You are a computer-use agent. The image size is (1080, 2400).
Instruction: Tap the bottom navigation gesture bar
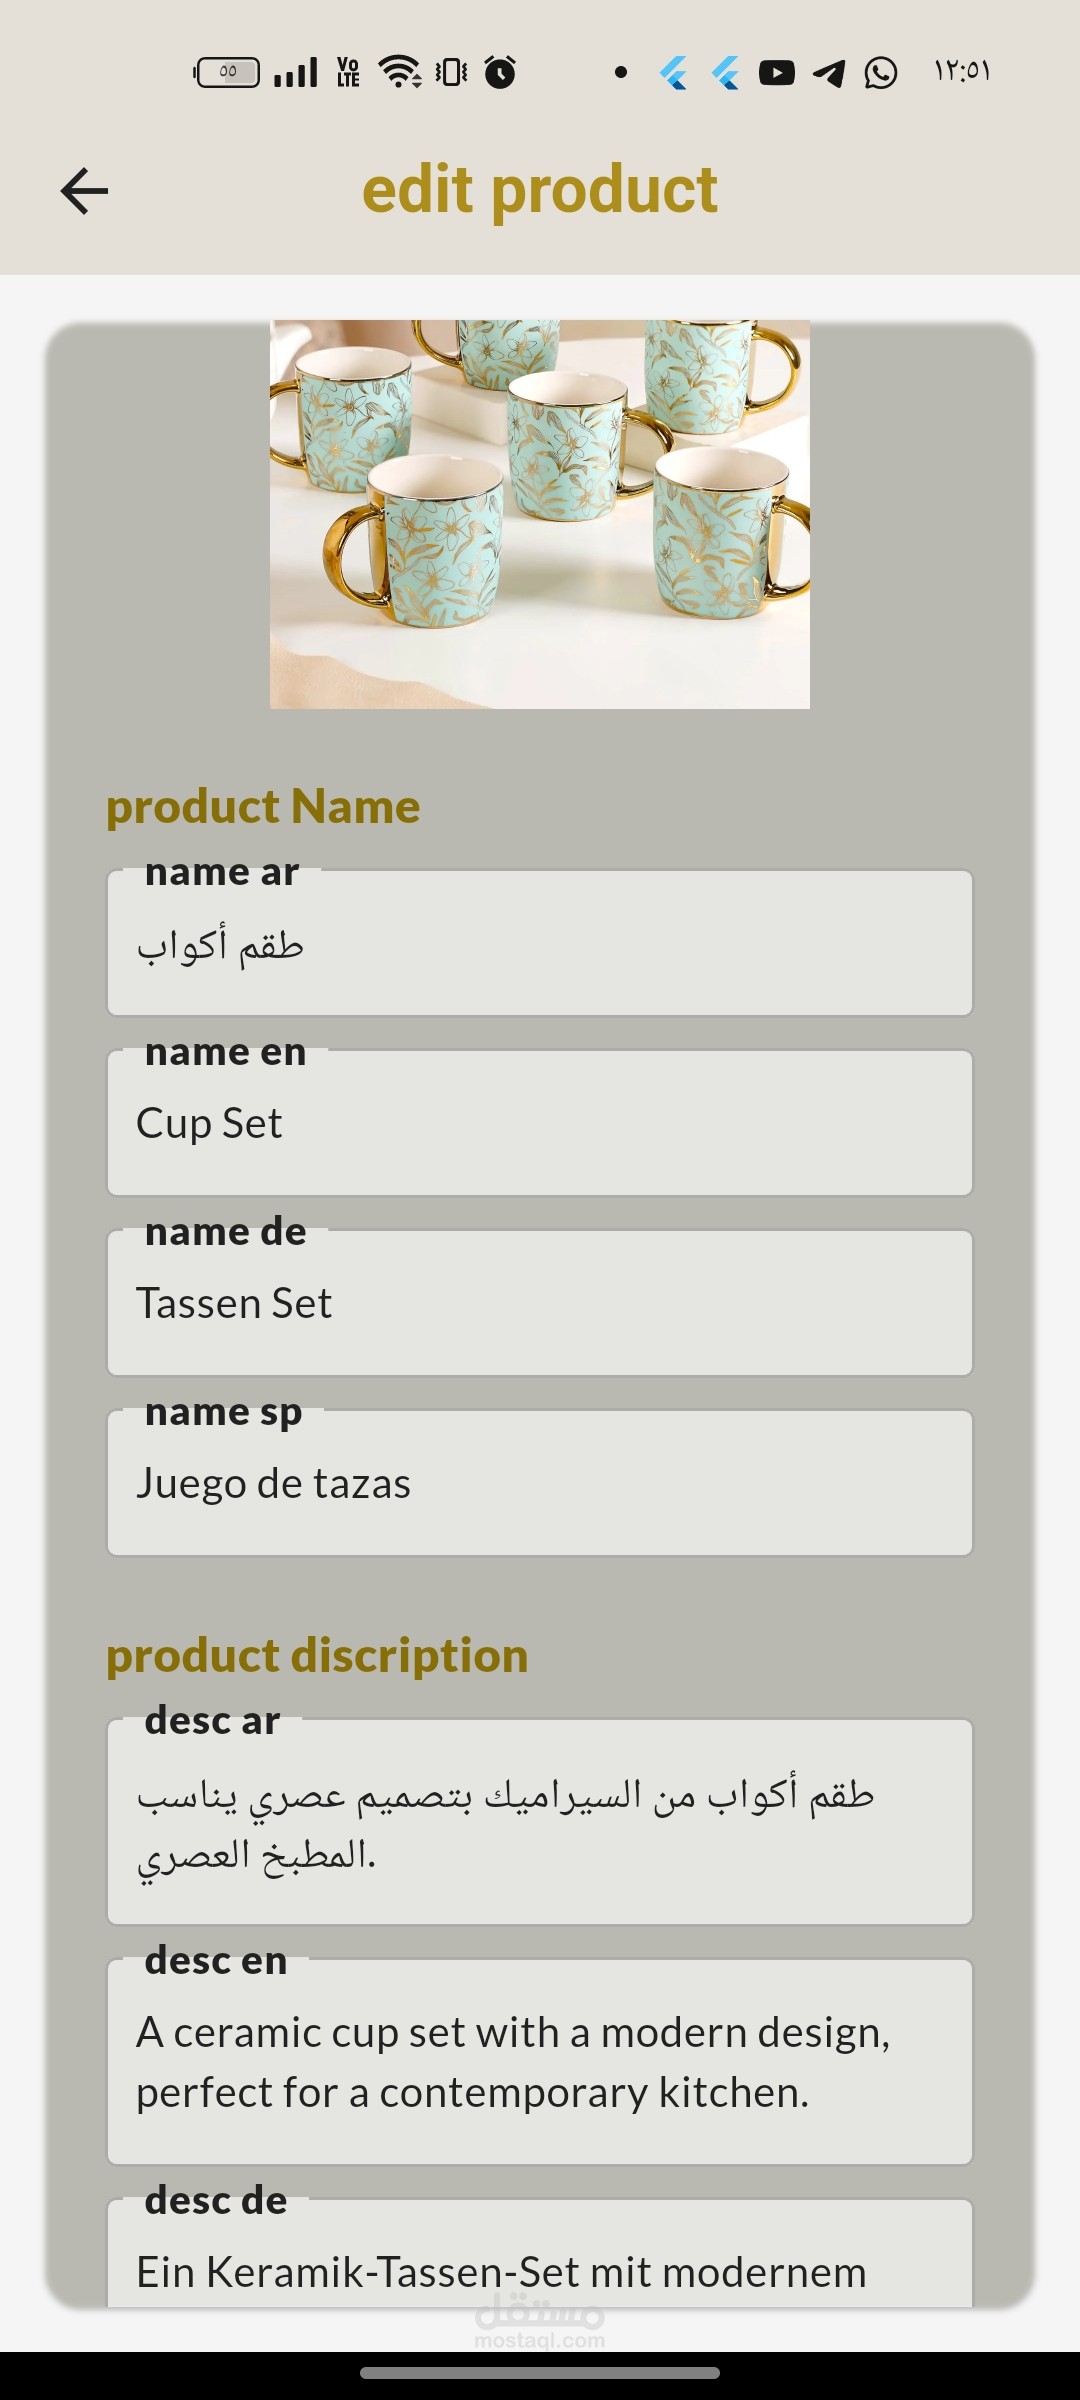pos(540,2372)
